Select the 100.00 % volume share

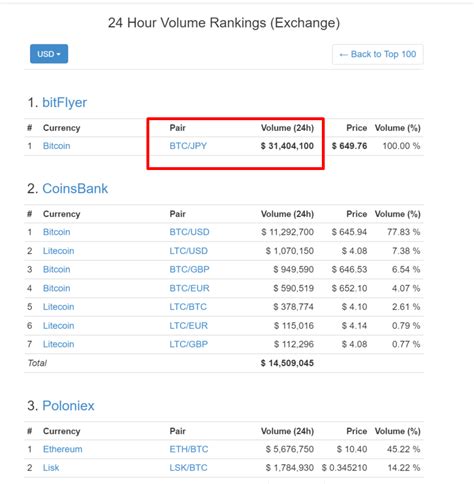pos(401,146)
